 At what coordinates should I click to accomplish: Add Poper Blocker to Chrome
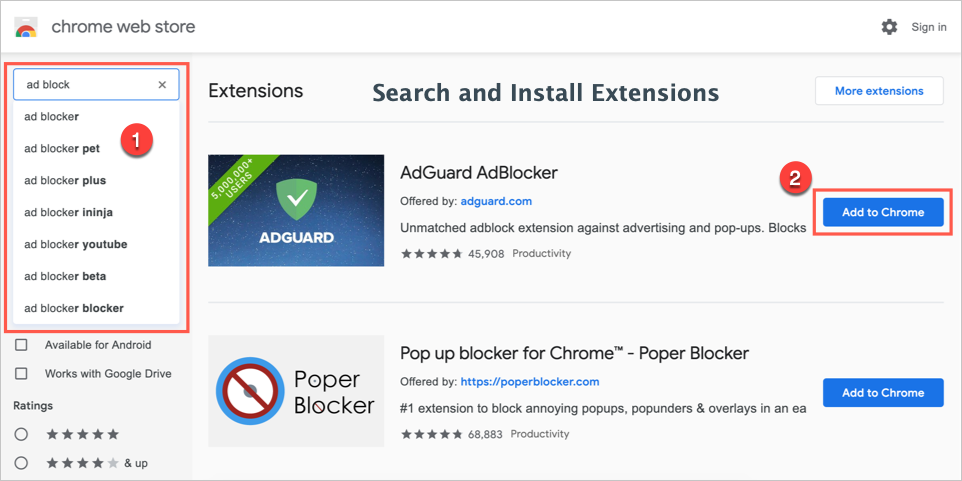pyautogui.click(x=882, y=393)
